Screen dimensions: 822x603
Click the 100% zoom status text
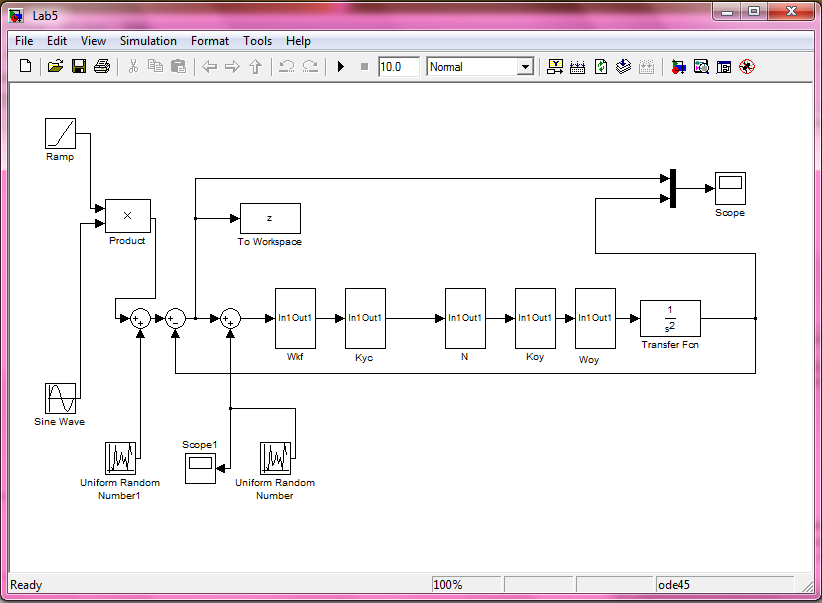tap(447, 585)
